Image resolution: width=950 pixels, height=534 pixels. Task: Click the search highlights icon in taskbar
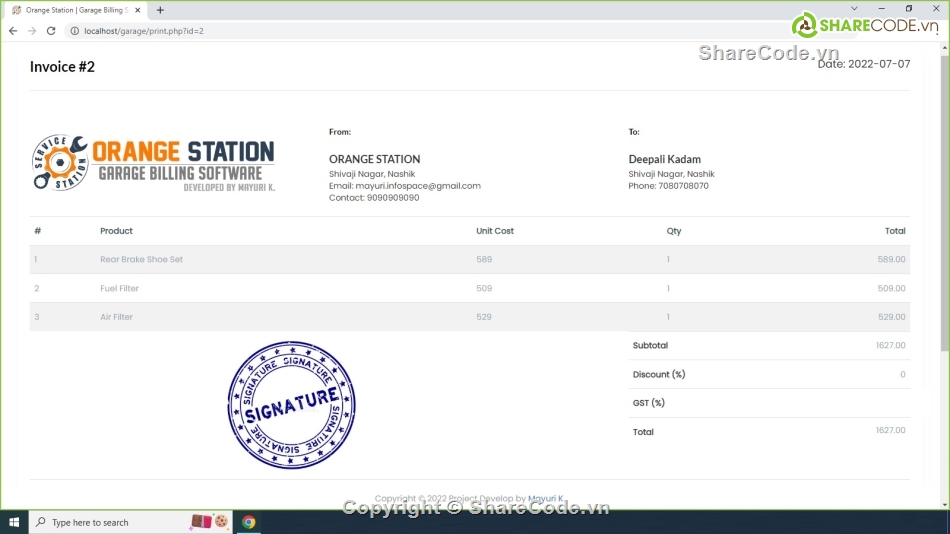pos(210,521)
